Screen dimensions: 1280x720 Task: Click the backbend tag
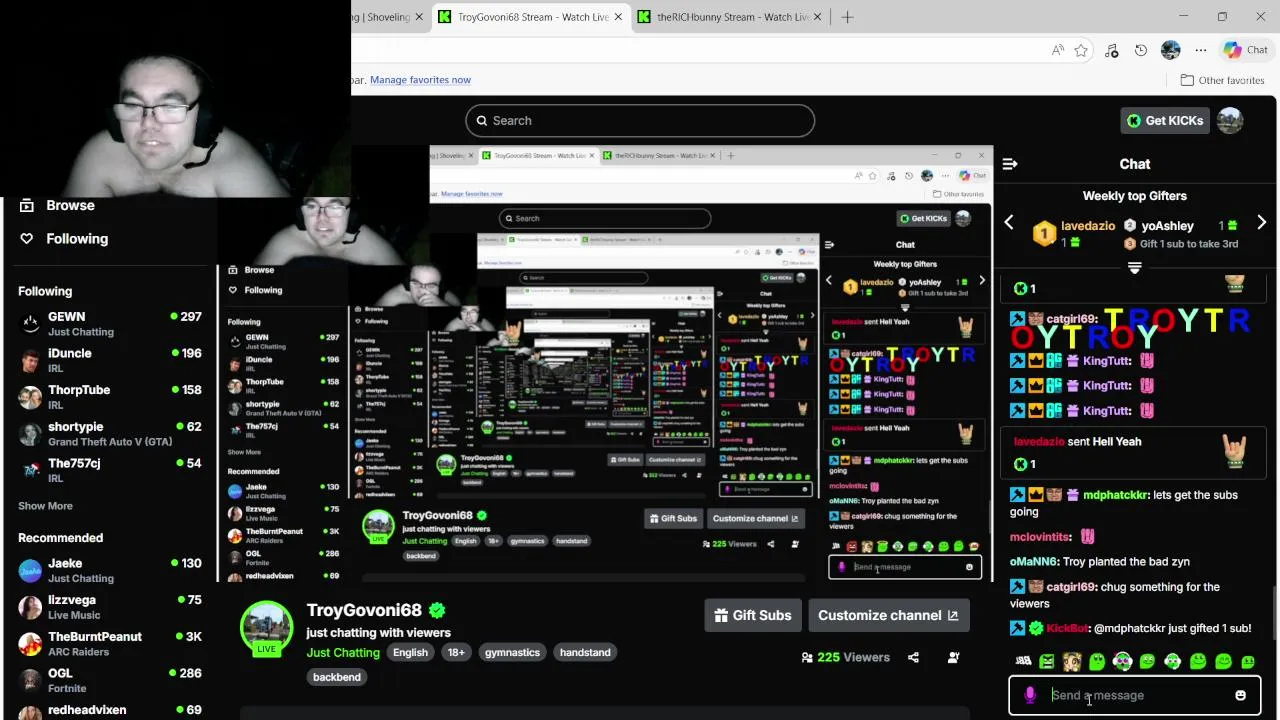point(337,677)
